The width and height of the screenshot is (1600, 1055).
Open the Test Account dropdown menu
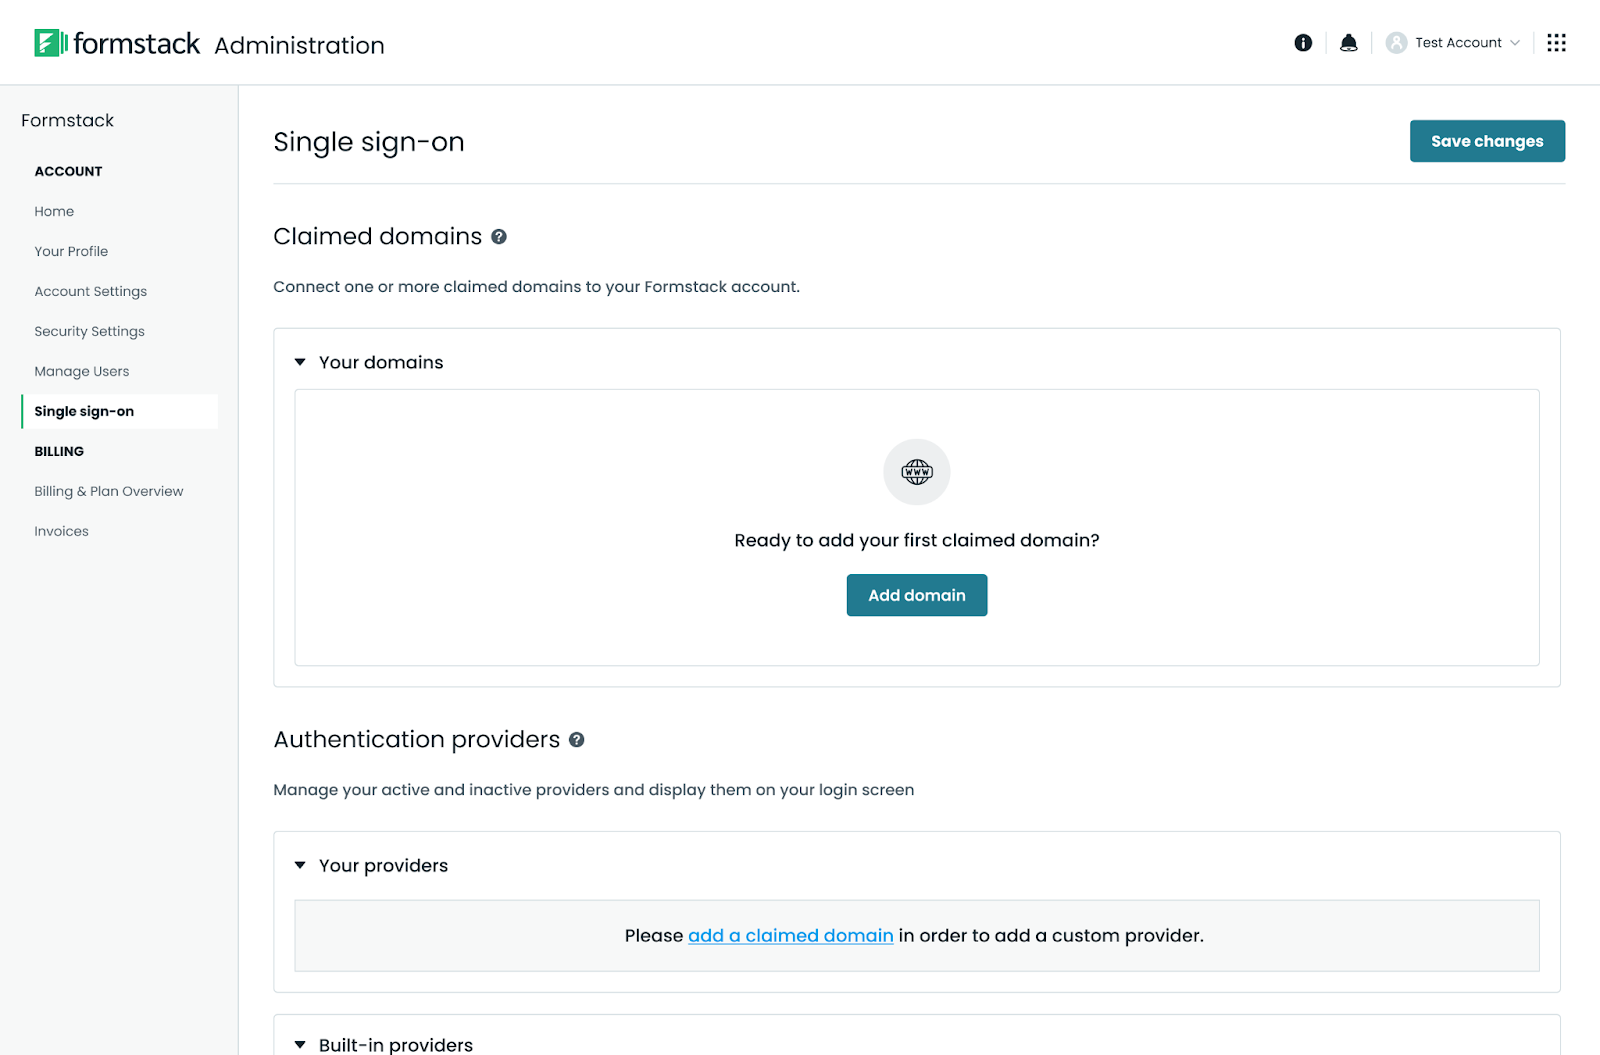coord(1453,43)
